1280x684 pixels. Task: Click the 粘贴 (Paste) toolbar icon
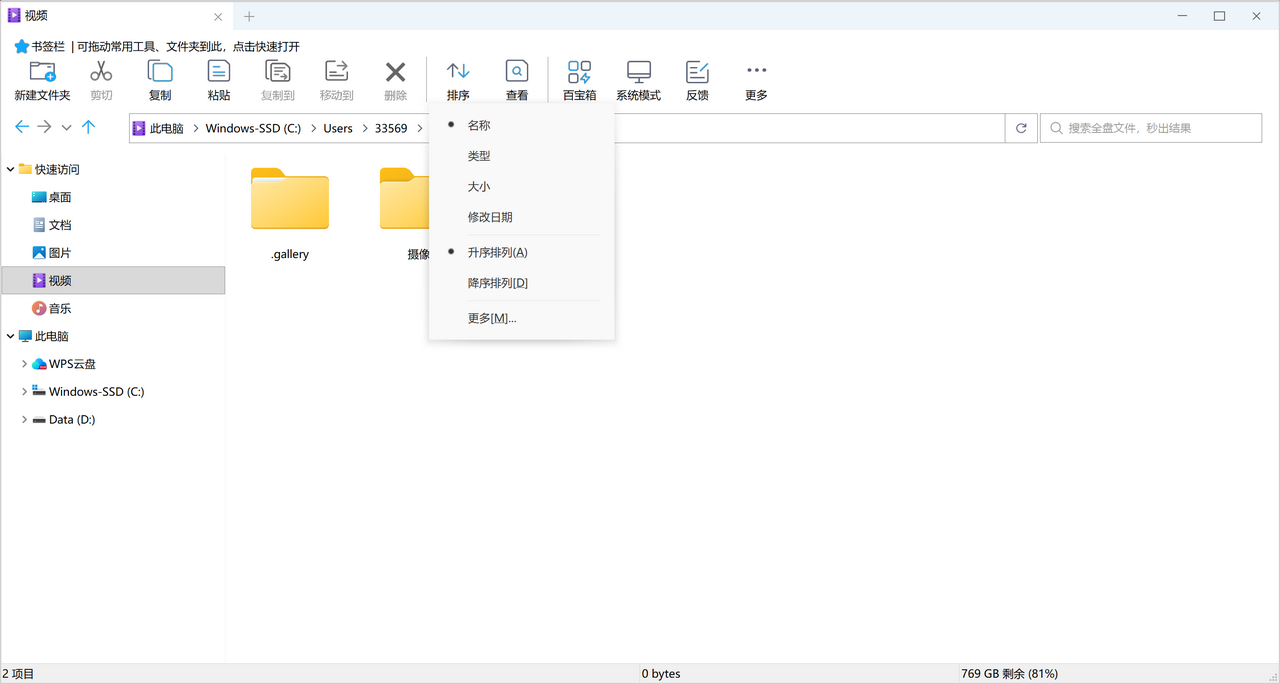click(218, 72)
